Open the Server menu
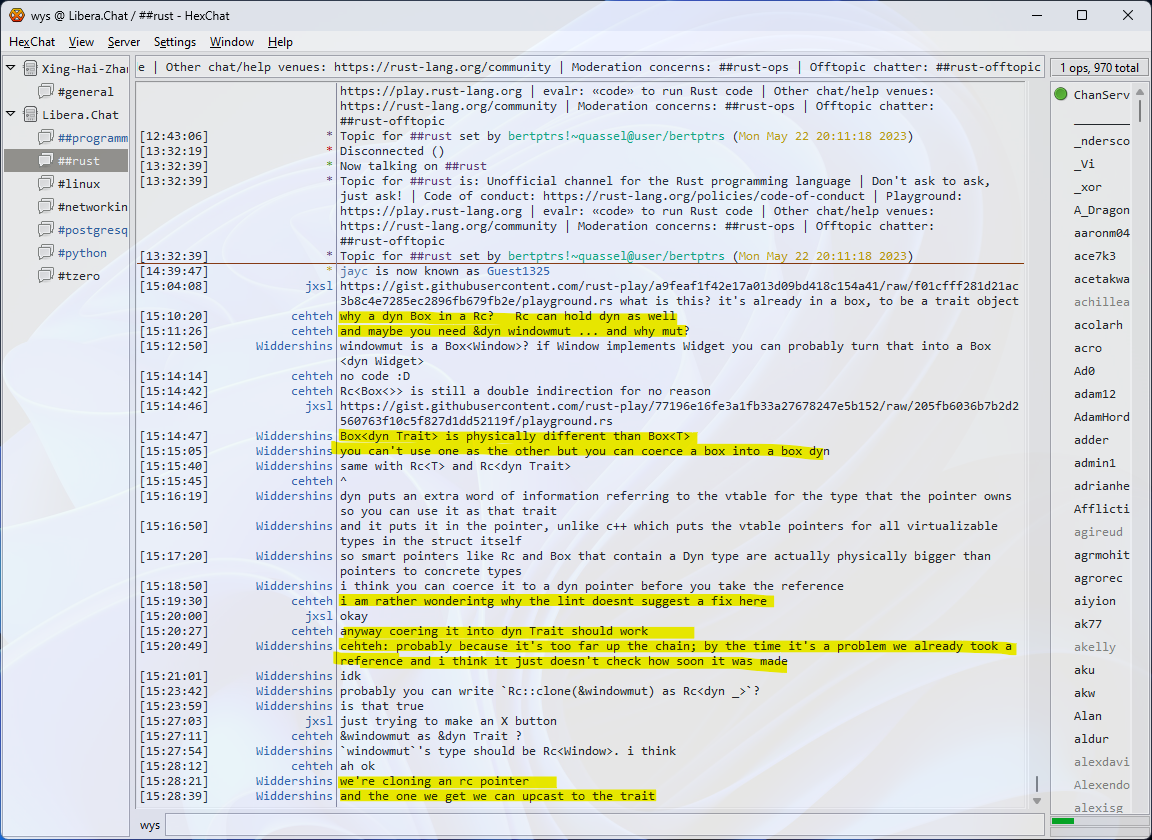Screen dimensions: 1152x840 point(124,42)
